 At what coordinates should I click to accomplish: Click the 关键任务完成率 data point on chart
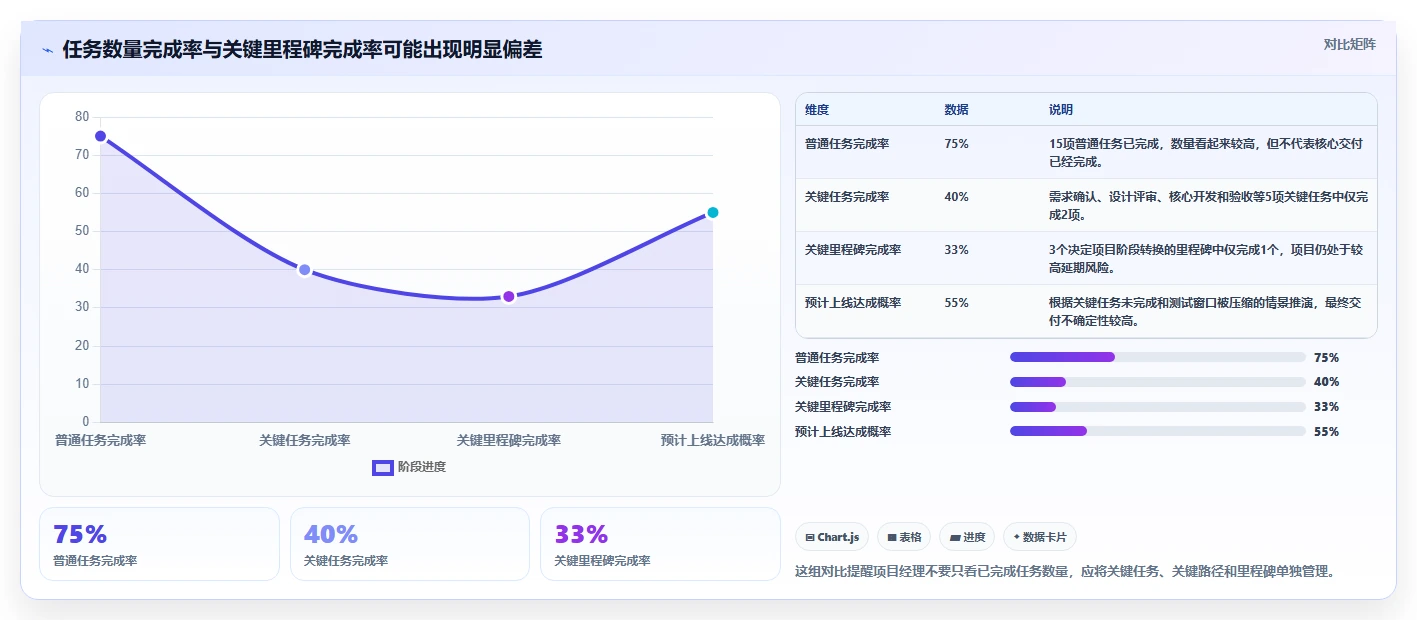[304, 270]
